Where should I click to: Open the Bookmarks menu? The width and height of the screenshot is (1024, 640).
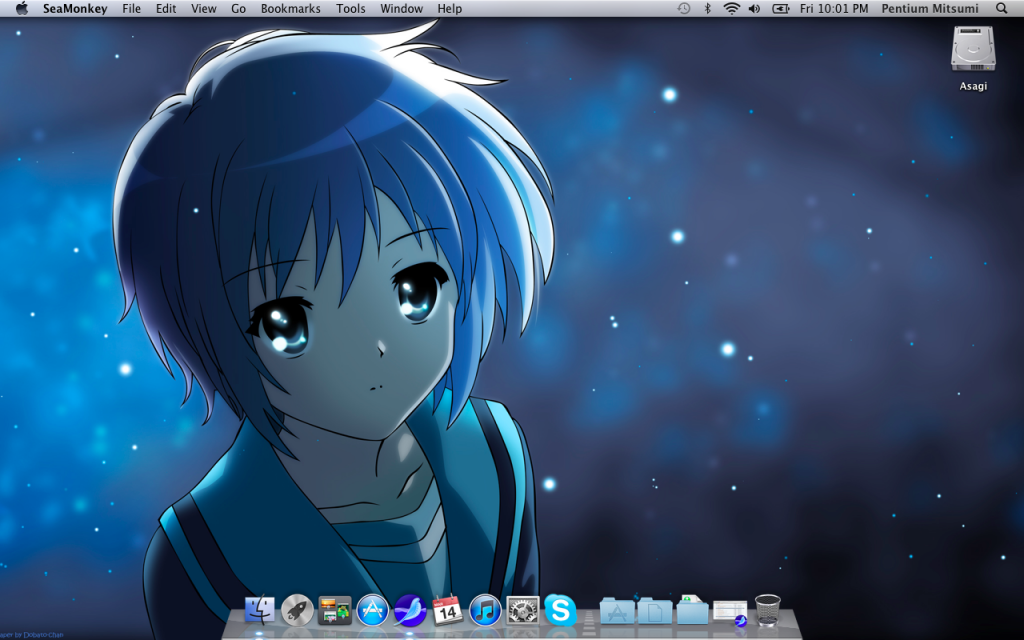(291, 8)
